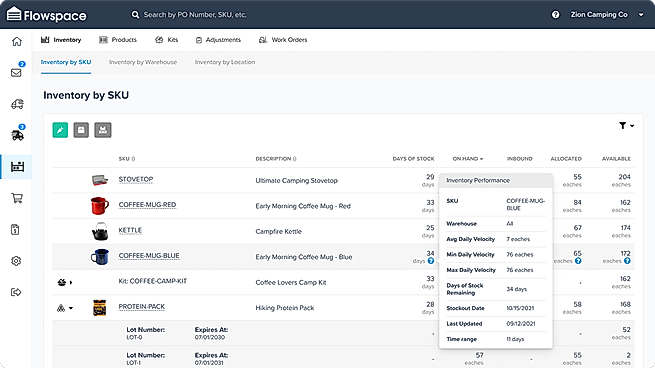Switch to Inventory by Warehouse subtab

[x=143, y=62]
